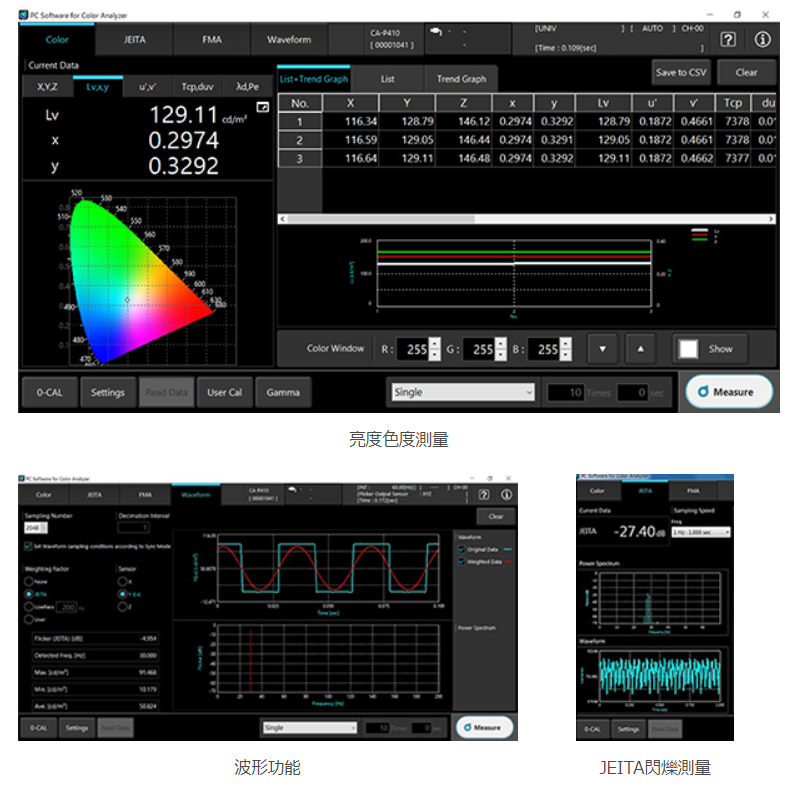
Task: Select the Y sensor radio button
Action: tap(122, 594)
